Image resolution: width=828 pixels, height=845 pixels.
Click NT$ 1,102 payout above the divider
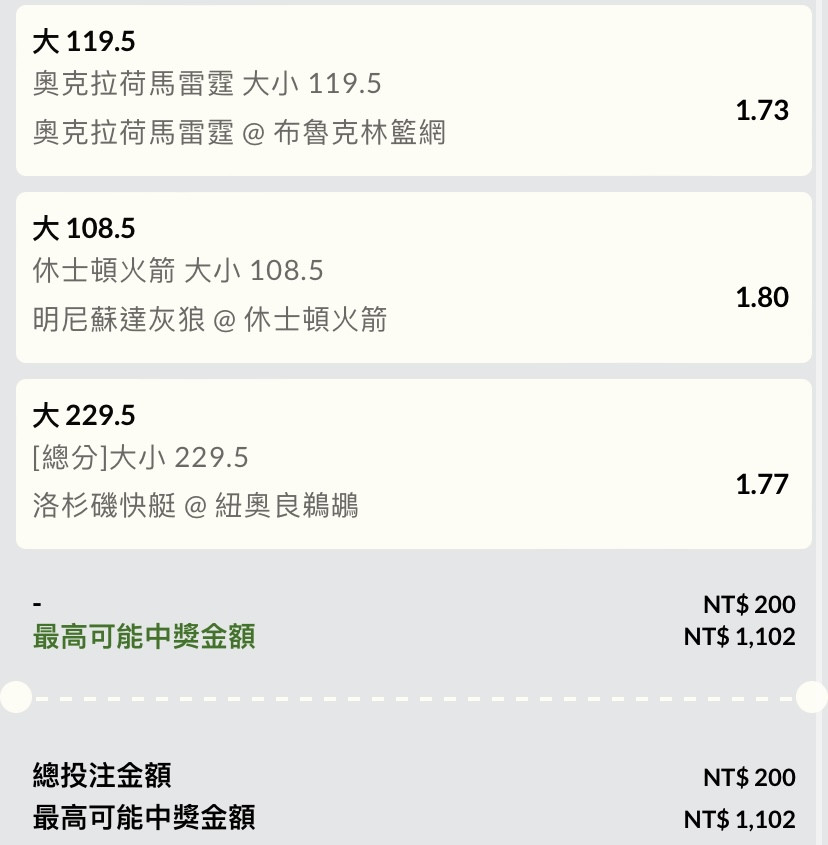pyautogui.click(x=740, y=636)
